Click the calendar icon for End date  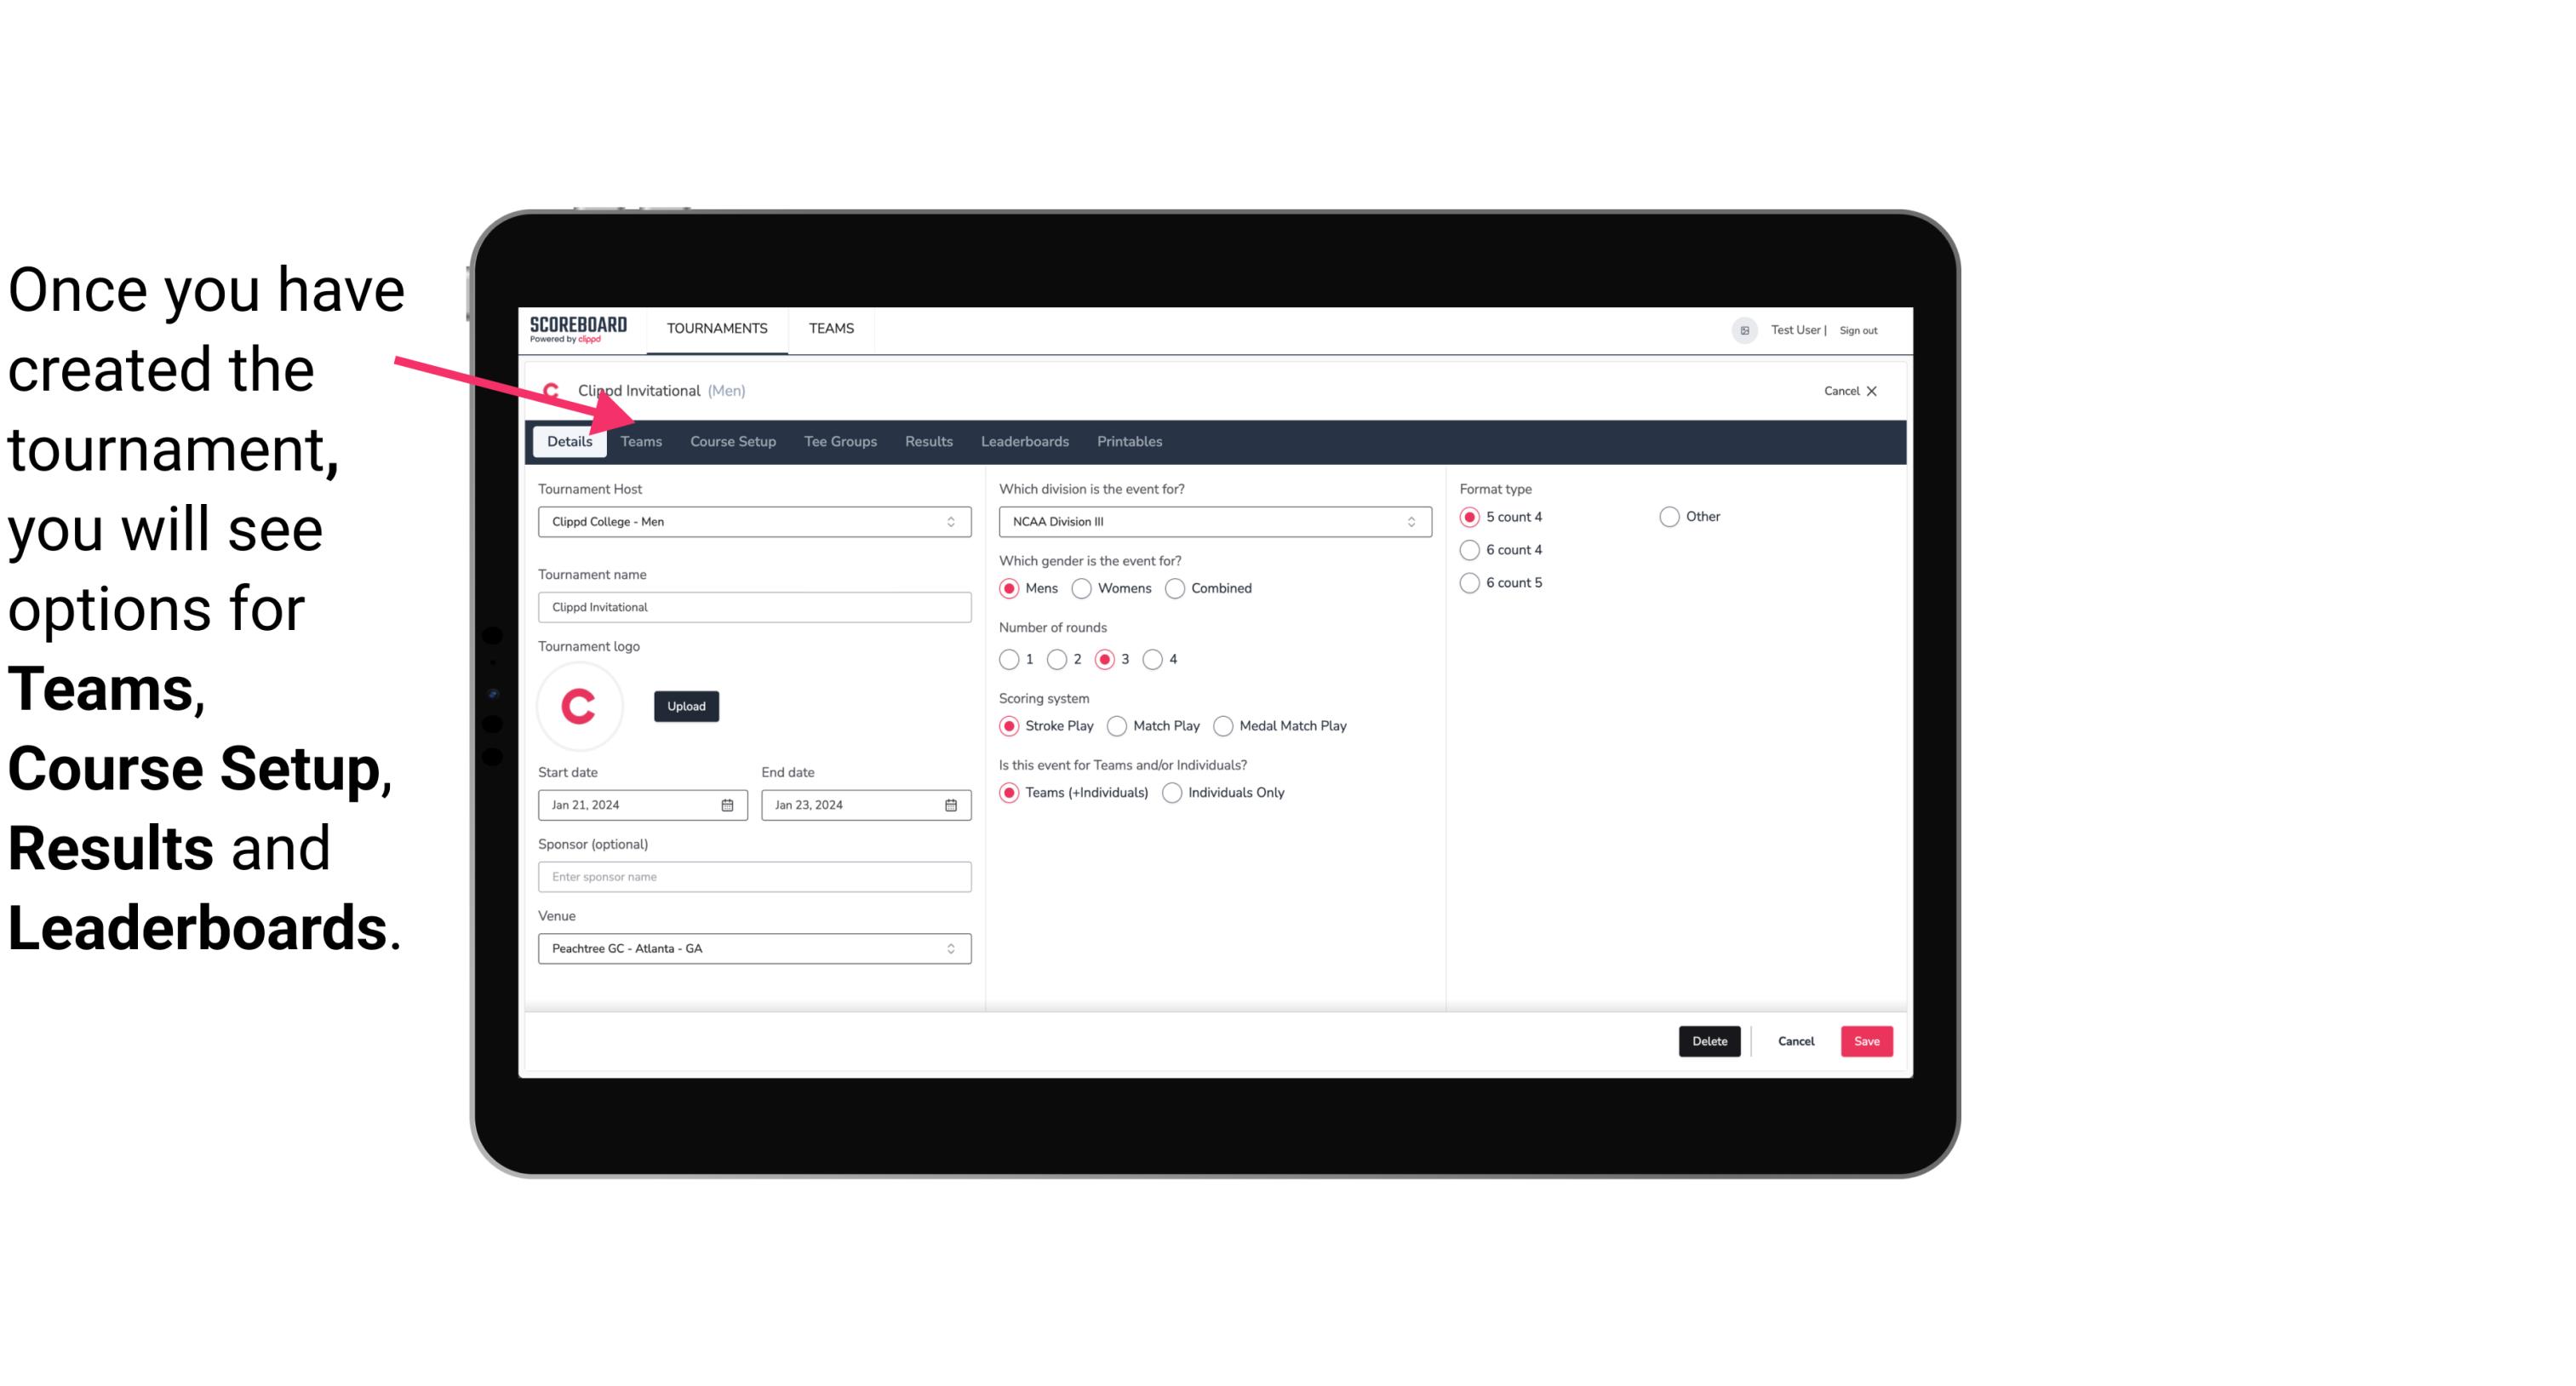click(x=952, y=804)
